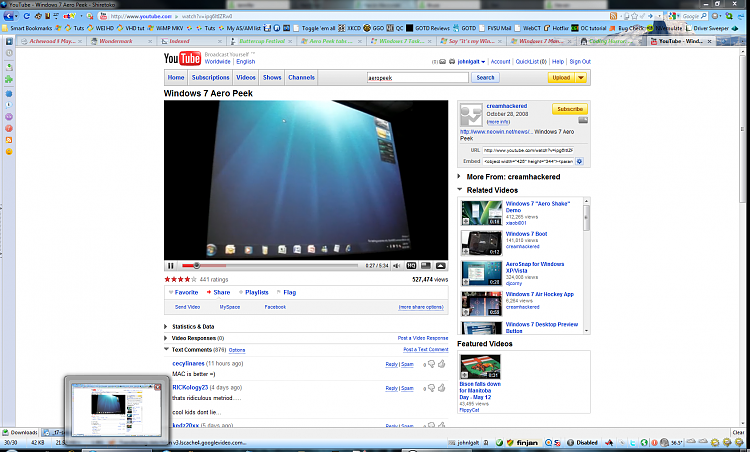This screenshot has height=452, width=750.
Task: Mute the video via speaker icon
Action: coord(397,265)
